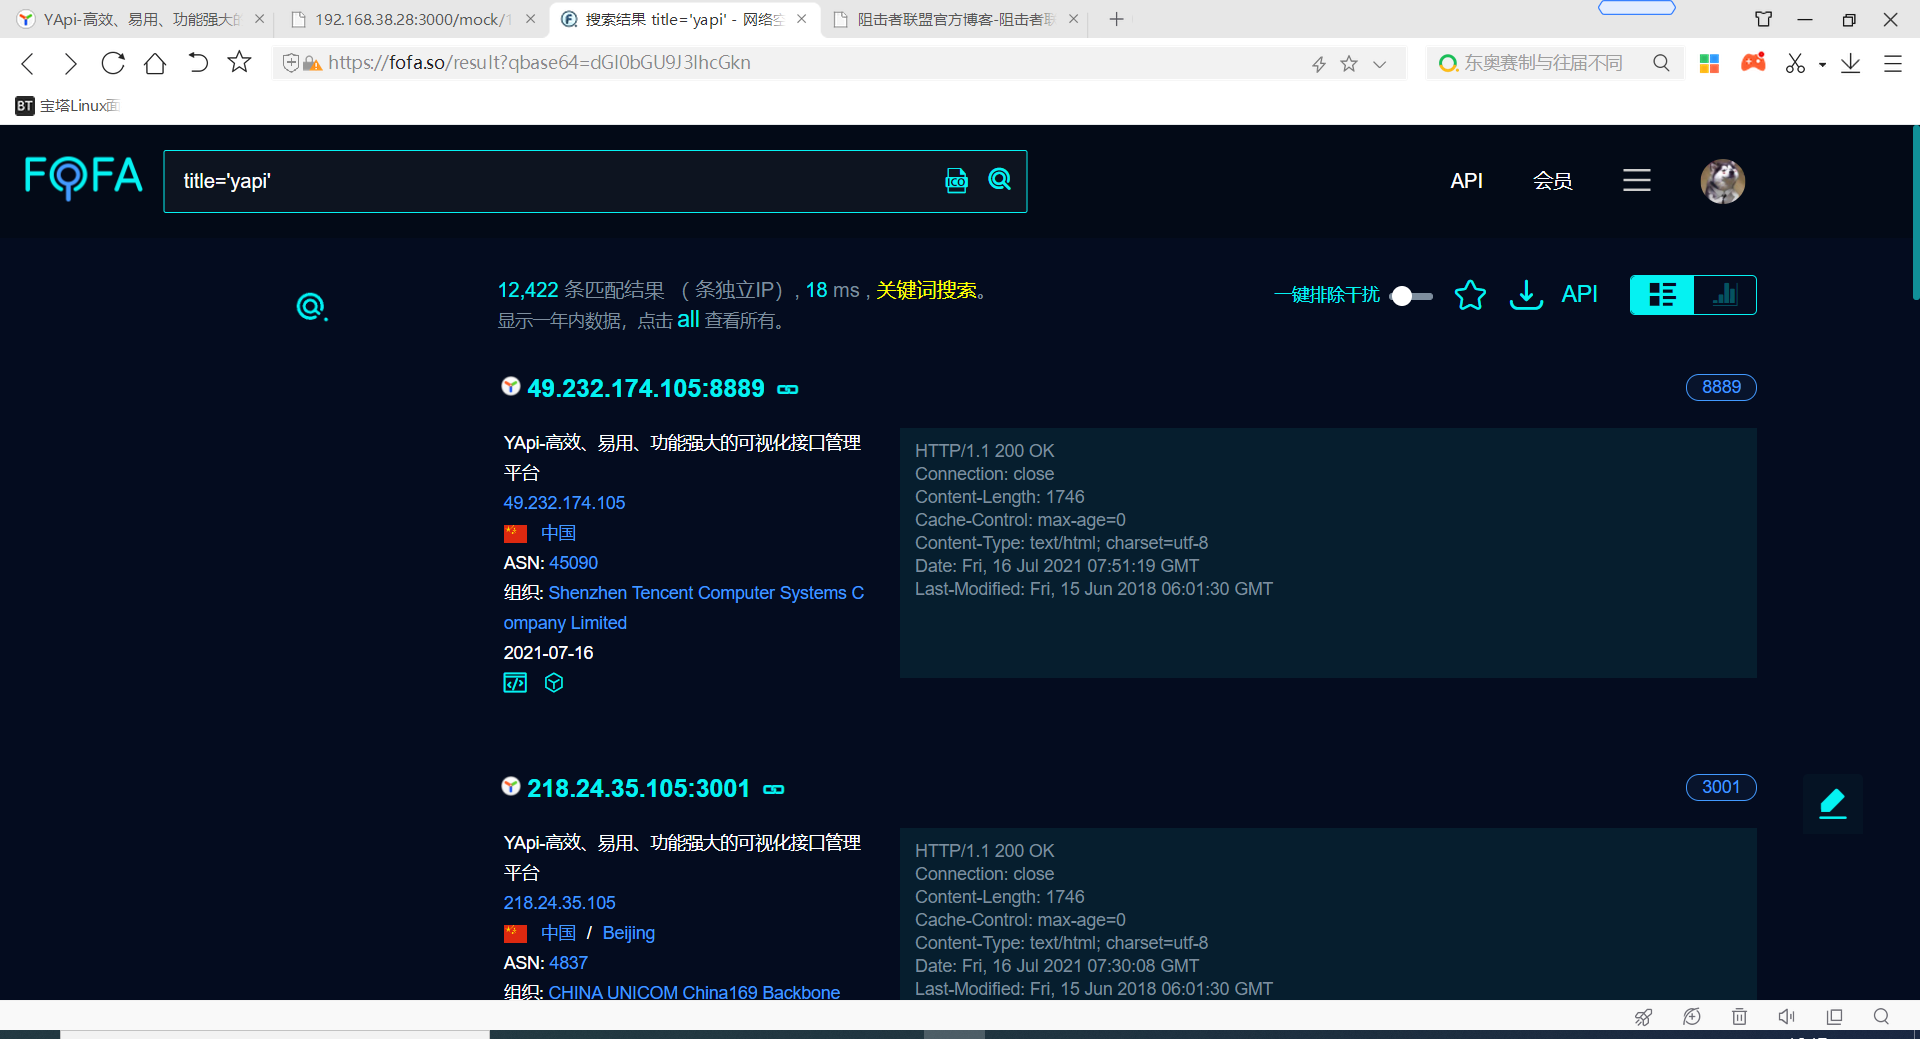Open the browser main menu icon
This screenshot has width=1920, height=1039.
click(1893, 63)
